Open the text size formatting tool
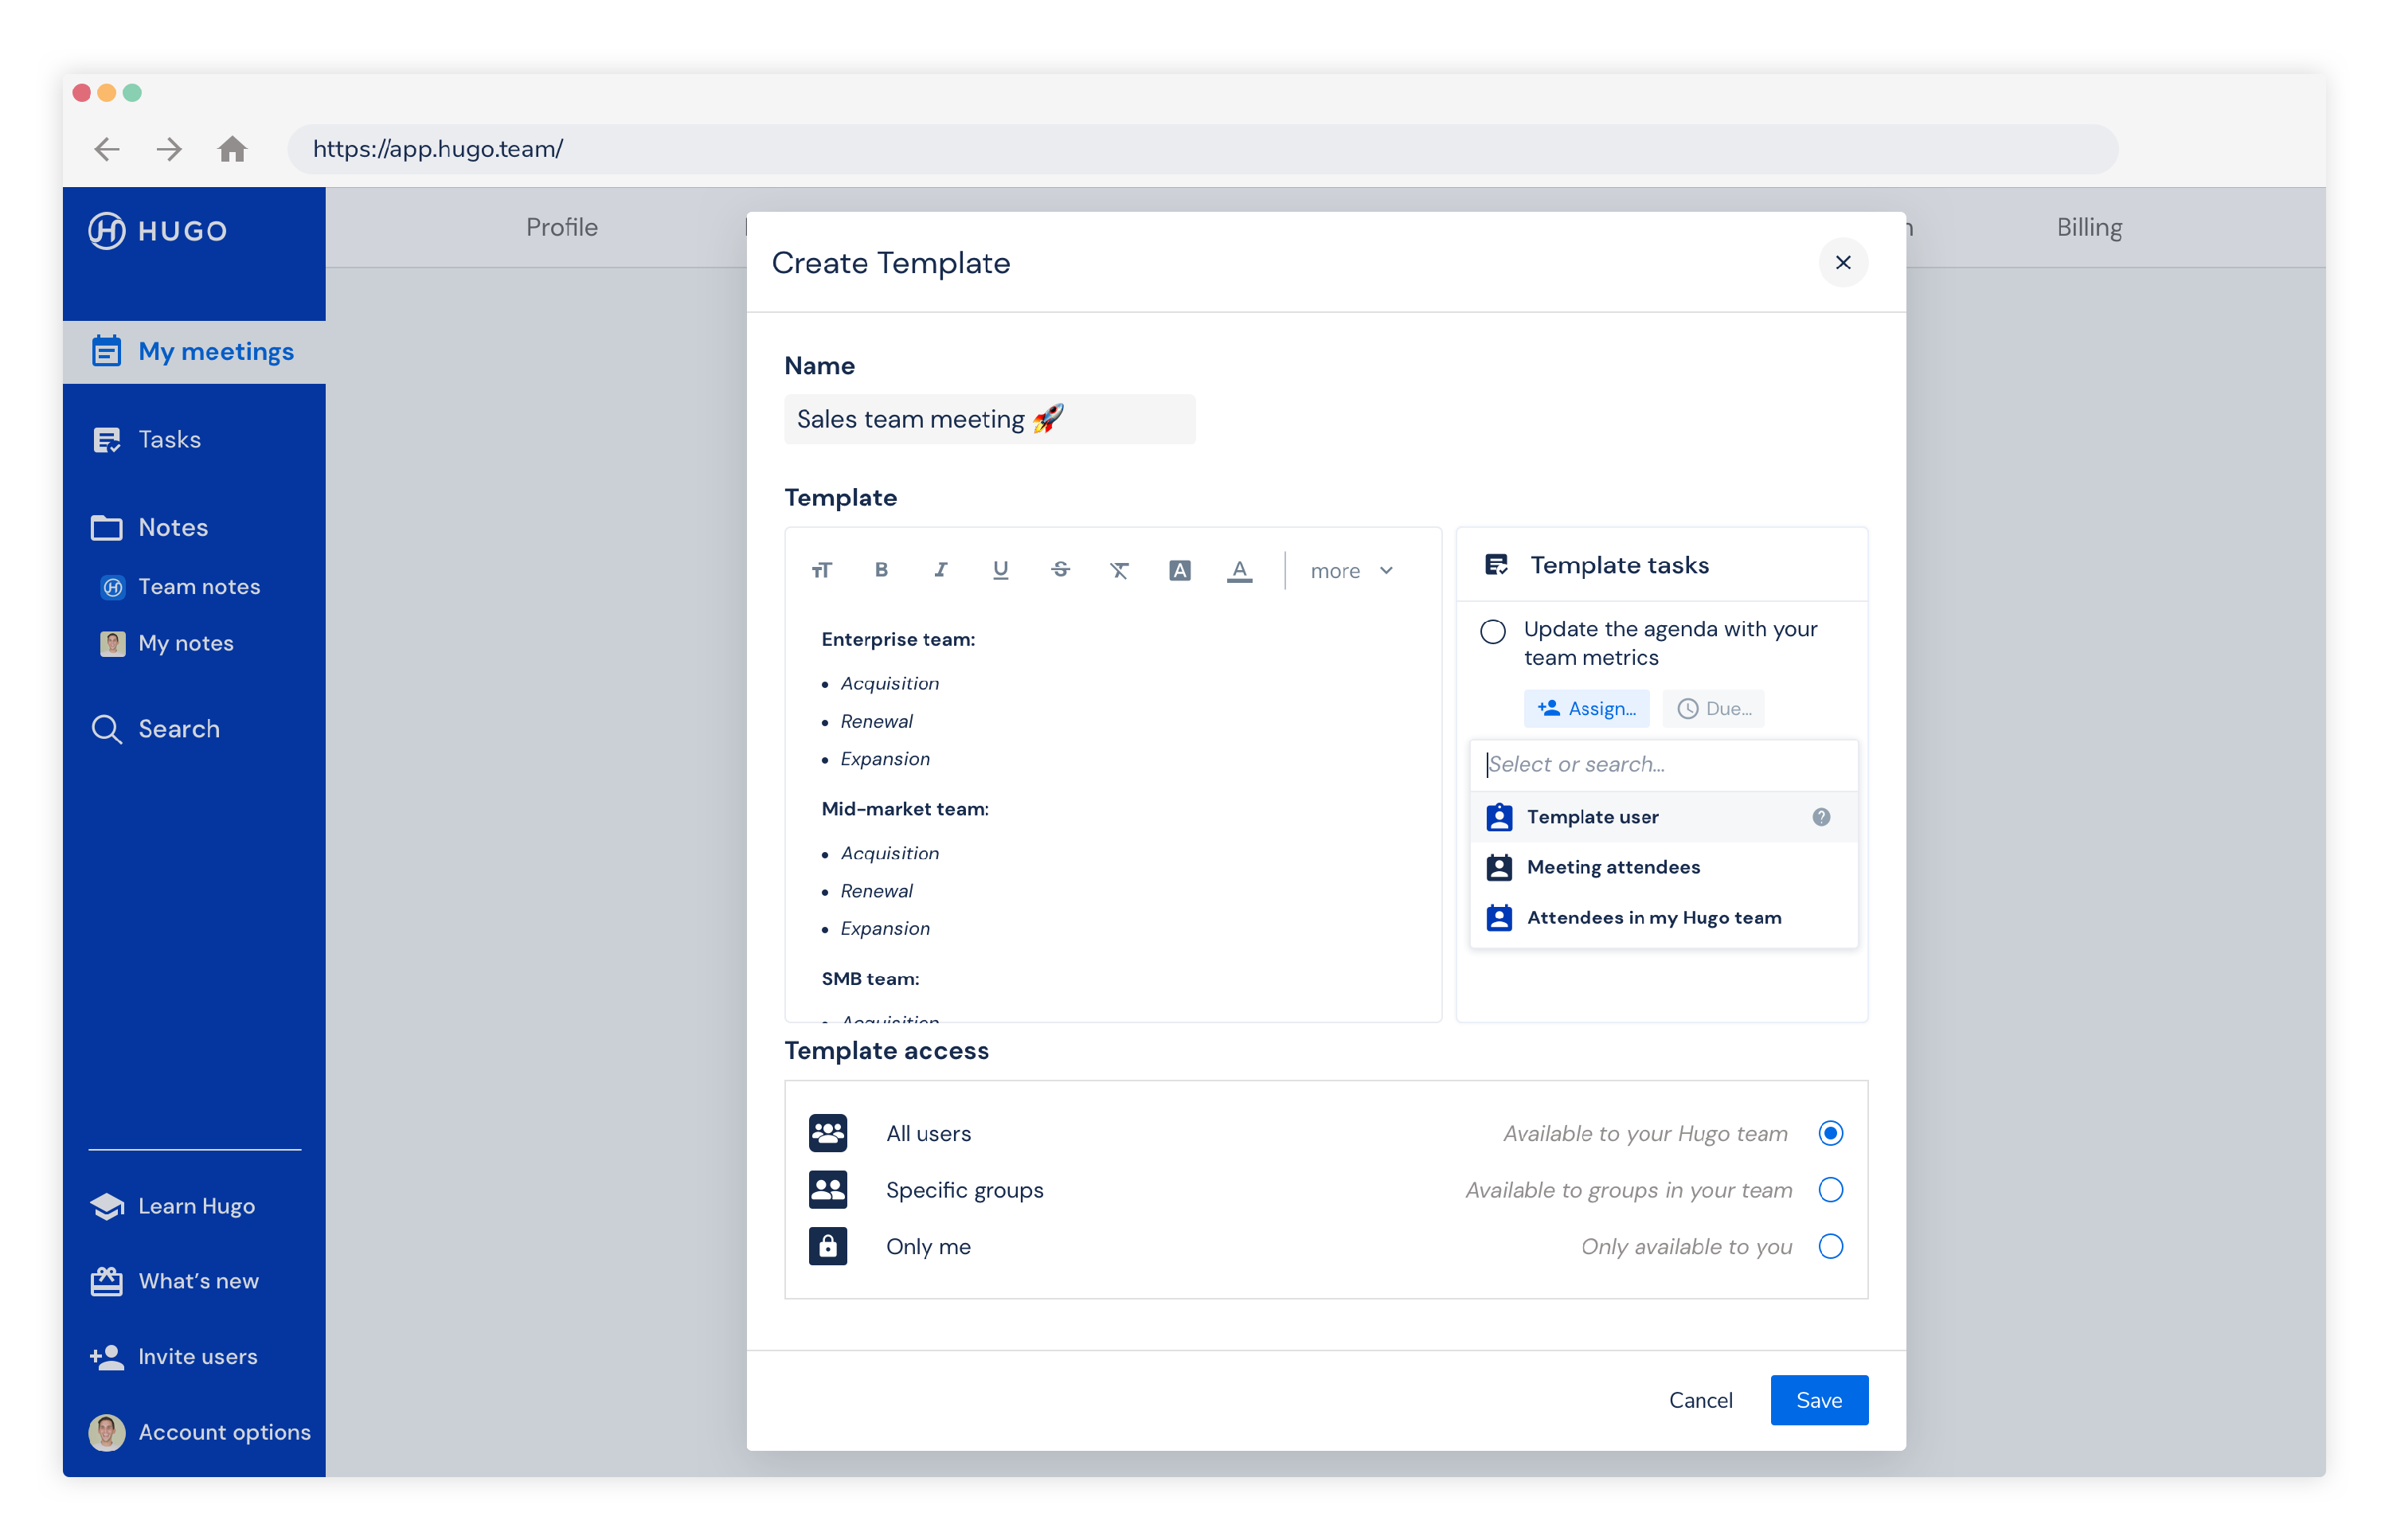 pos(822,570)
